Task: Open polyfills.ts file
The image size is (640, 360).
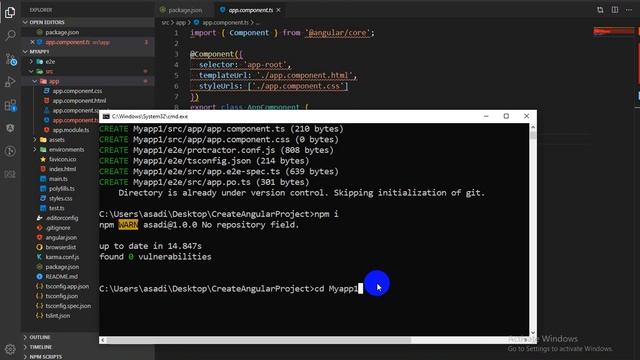Action: coord(62,189)
